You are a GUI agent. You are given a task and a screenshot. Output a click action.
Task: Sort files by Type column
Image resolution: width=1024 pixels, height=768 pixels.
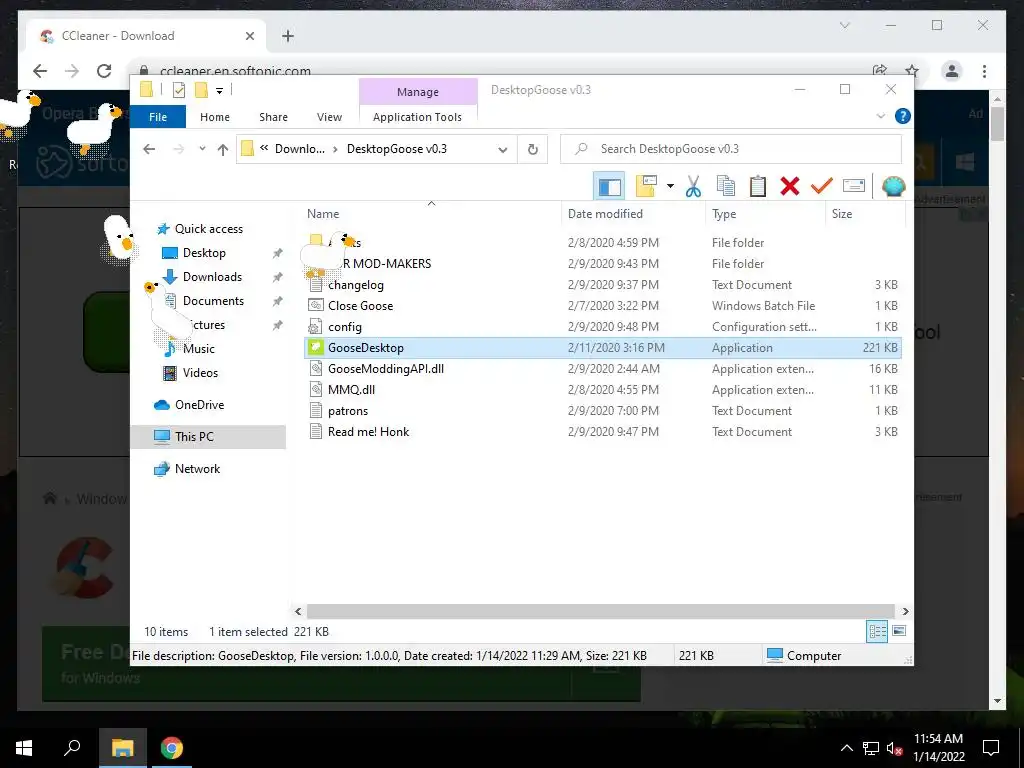(724, 214)
